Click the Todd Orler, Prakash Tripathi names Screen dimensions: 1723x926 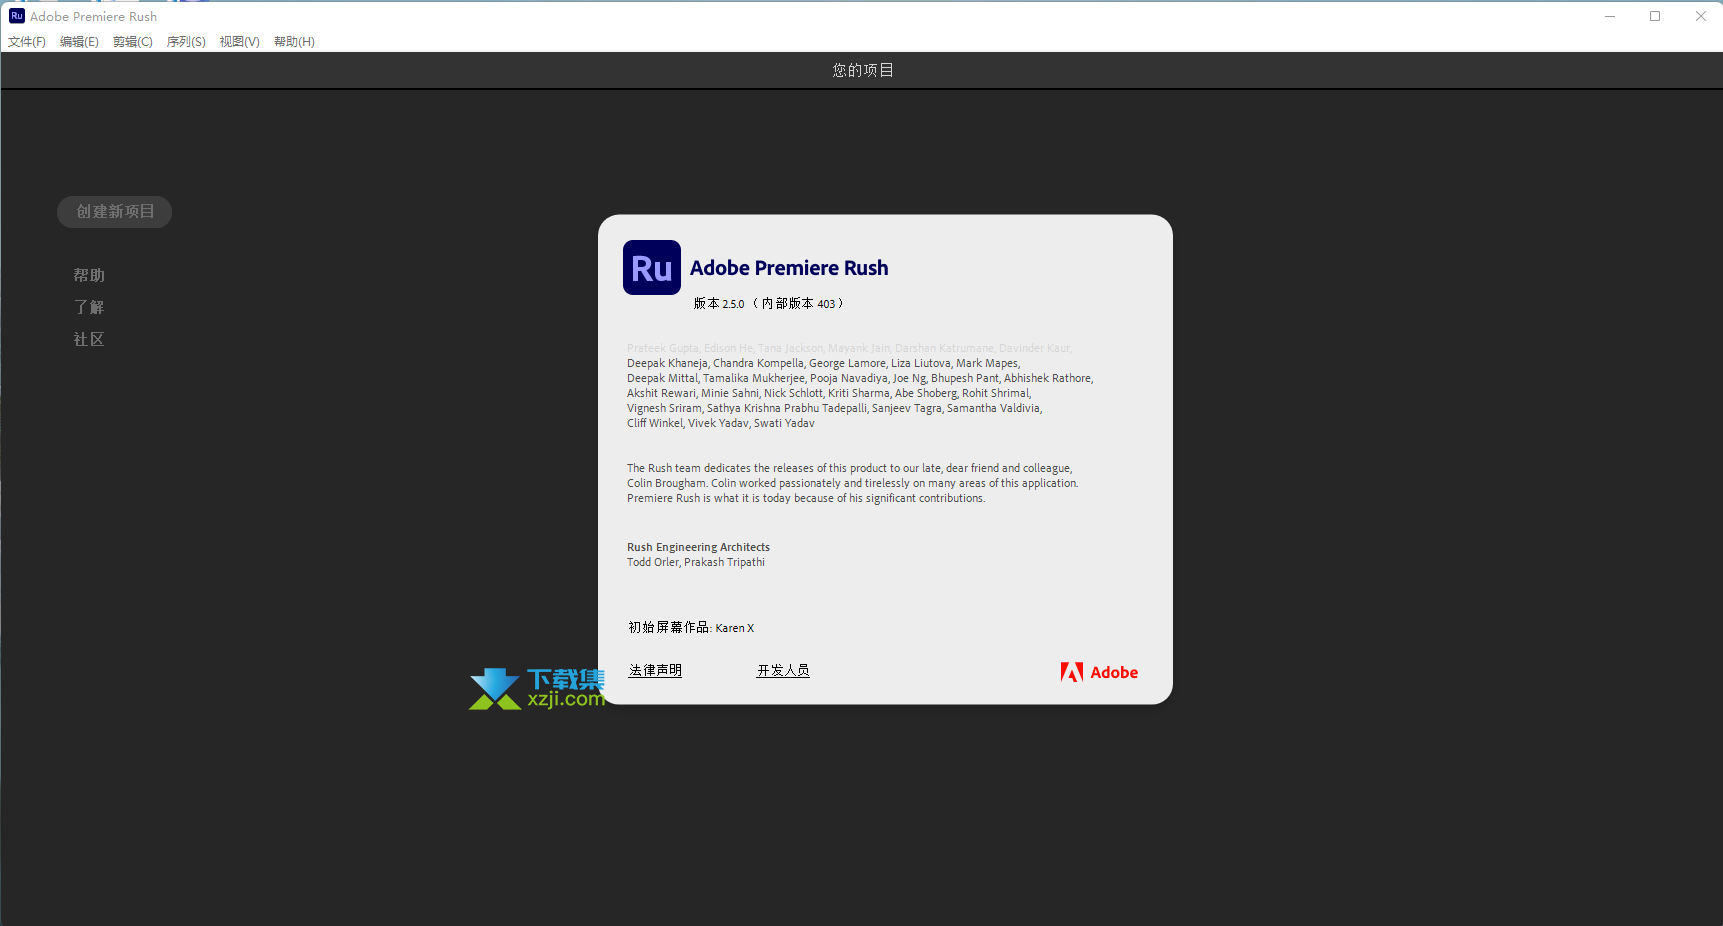pyautogui.click(x=696, y=562)
